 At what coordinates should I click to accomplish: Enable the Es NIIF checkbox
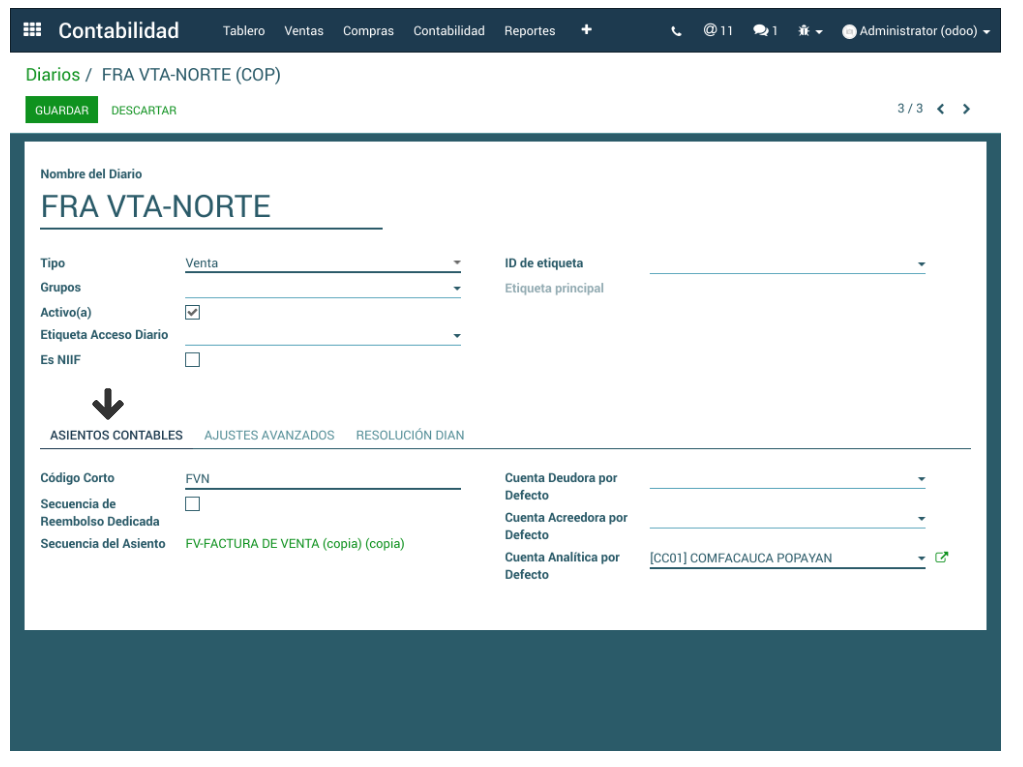[193, 360]
